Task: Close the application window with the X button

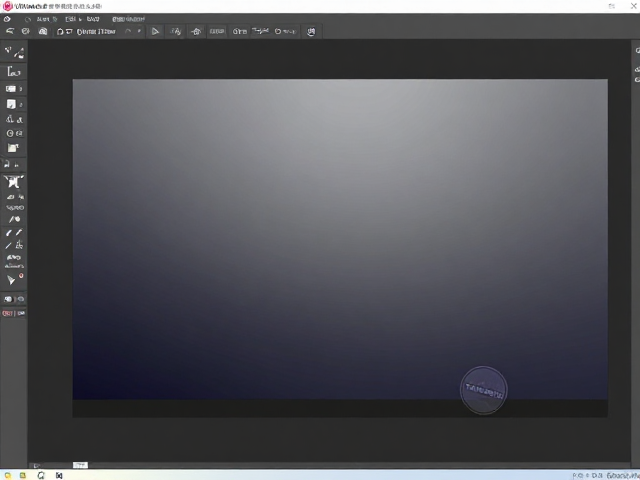Action: [633, 6]
